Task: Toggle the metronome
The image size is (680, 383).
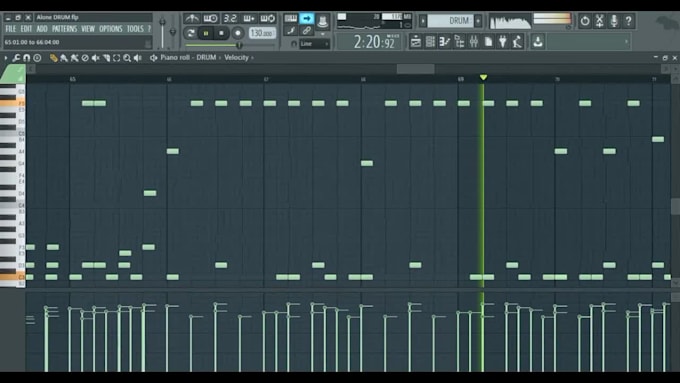Action: tap(191, 18)
